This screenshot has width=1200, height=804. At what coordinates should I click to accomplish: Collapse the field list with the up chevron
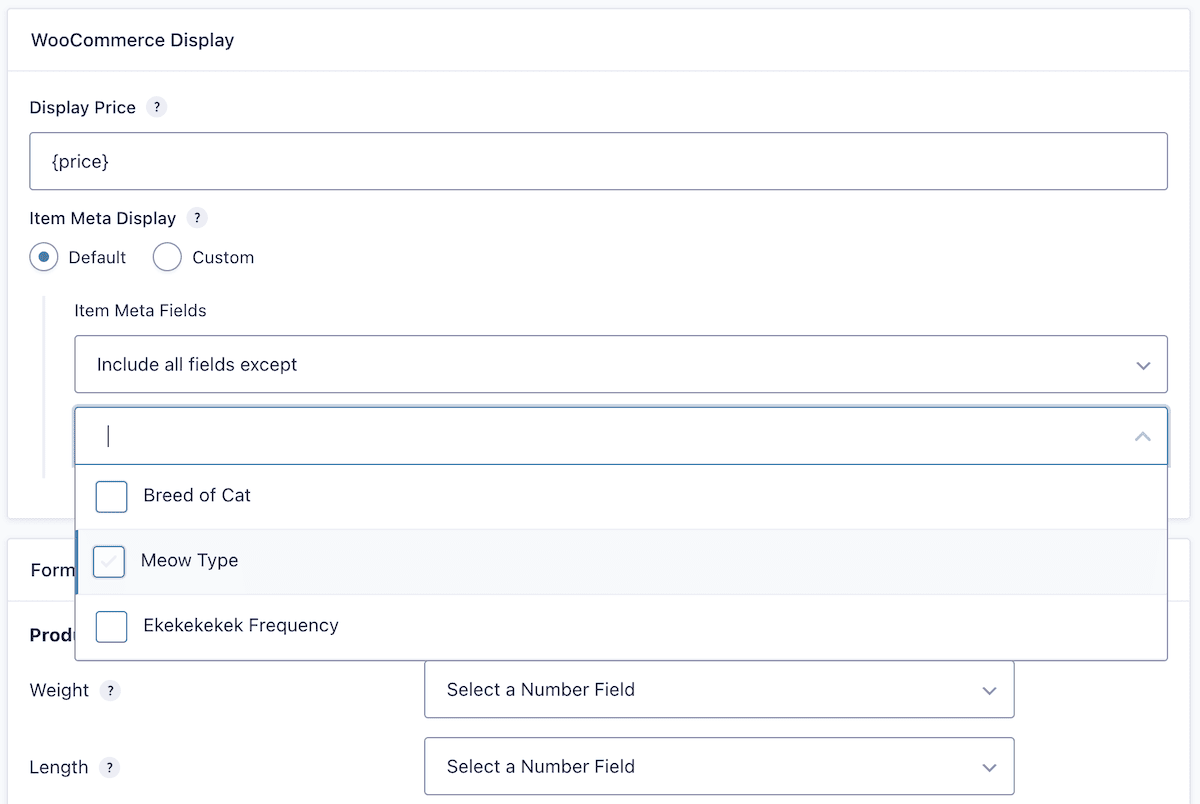1143,437
